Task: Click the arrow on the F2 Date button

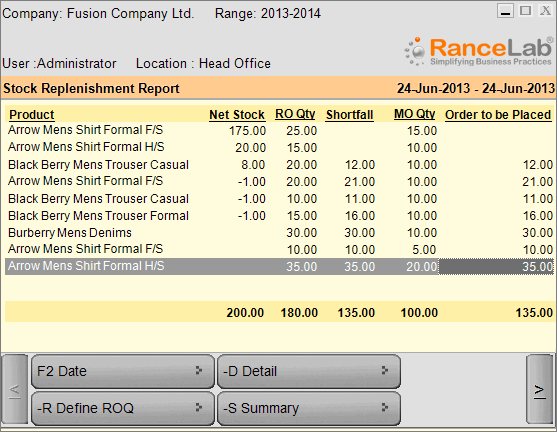Action: point(199,371)
